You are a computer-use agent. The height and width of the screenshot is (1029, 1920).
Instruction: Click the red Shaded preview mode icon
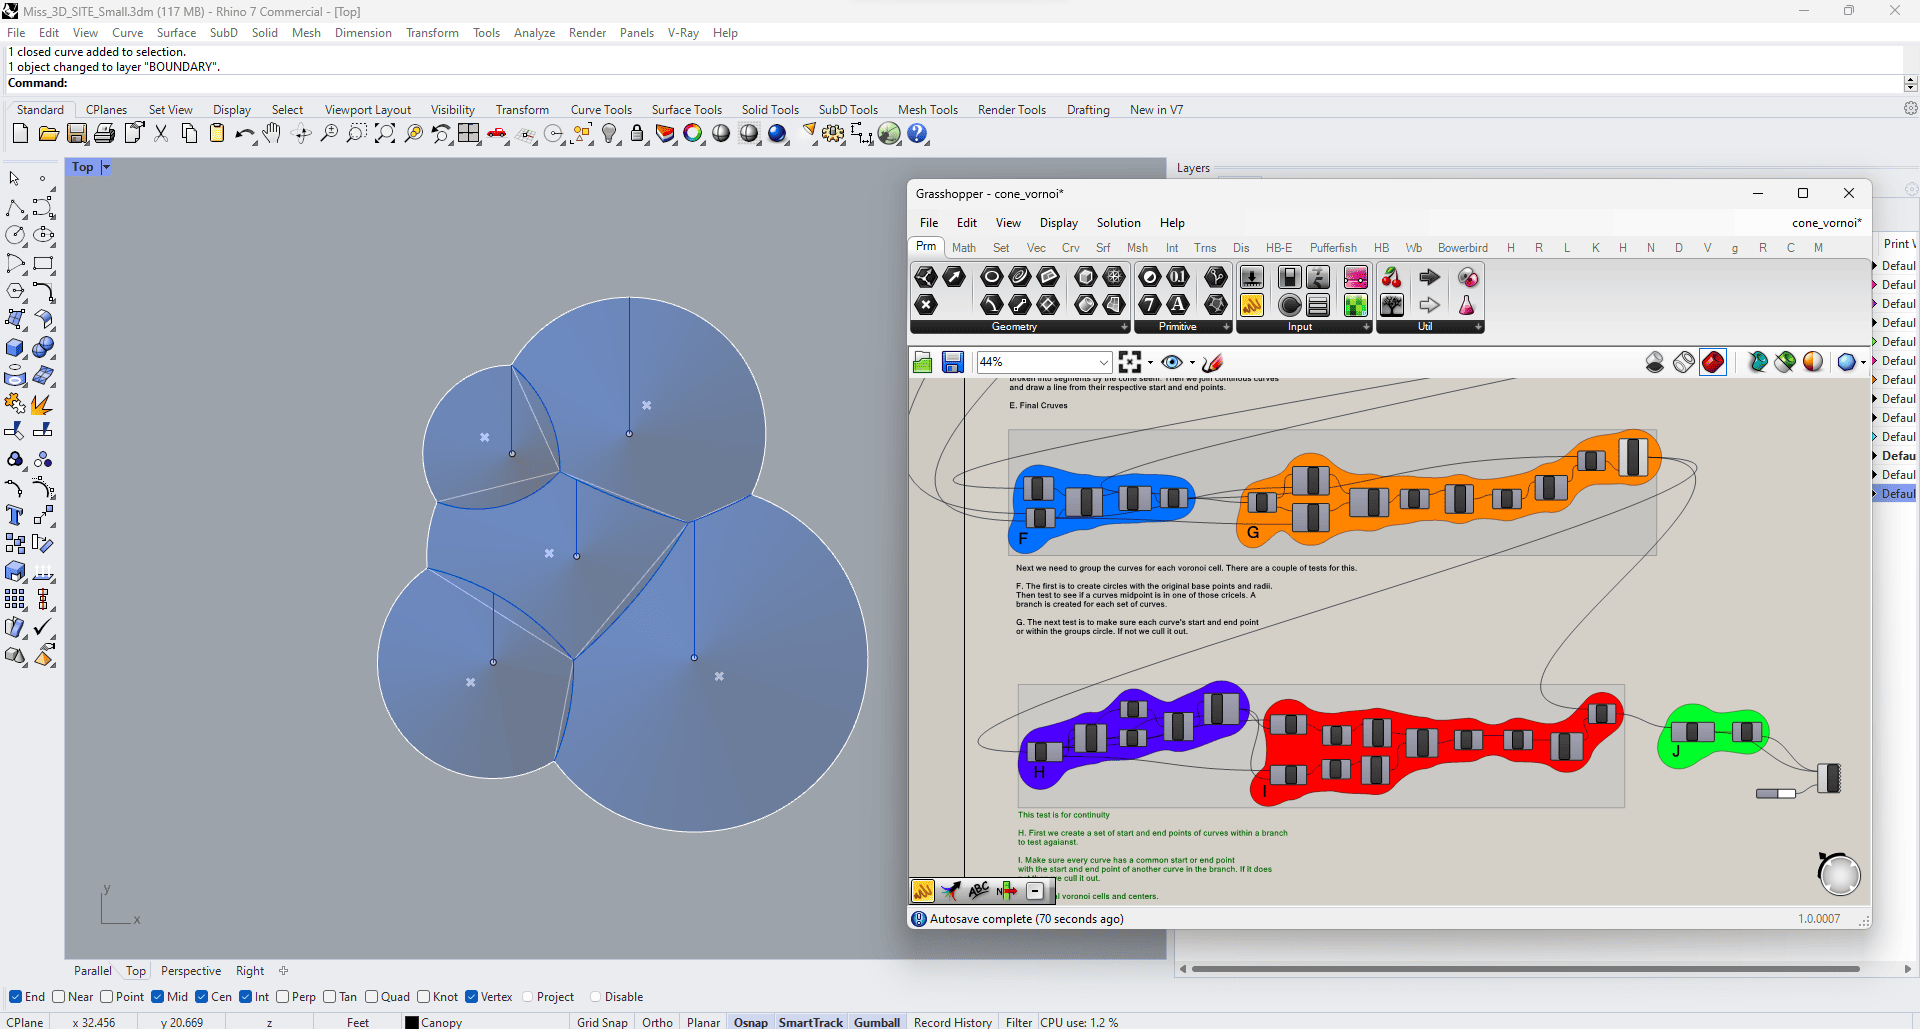(1713, 362)
